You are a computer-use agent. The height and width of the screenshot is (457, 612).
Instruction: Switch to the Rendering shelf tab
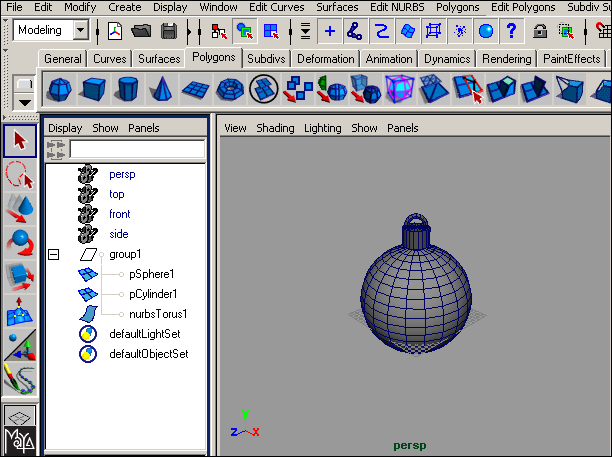point(507,59)
